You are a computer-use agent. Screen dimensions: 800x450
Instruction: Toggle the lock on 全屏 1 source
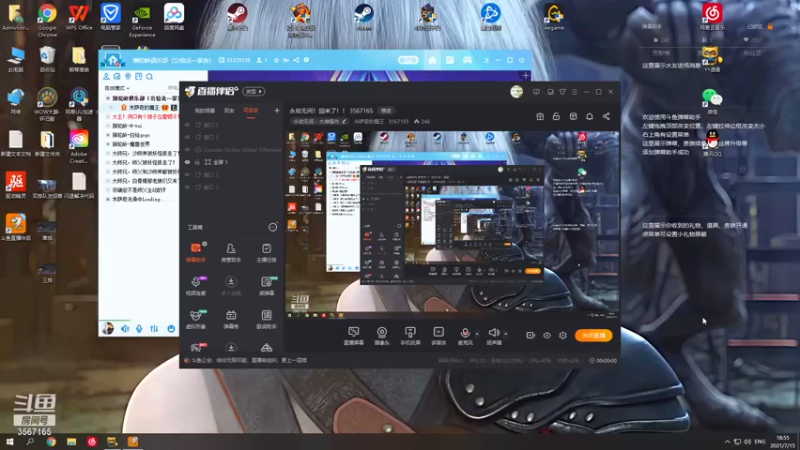click(197, 162)
